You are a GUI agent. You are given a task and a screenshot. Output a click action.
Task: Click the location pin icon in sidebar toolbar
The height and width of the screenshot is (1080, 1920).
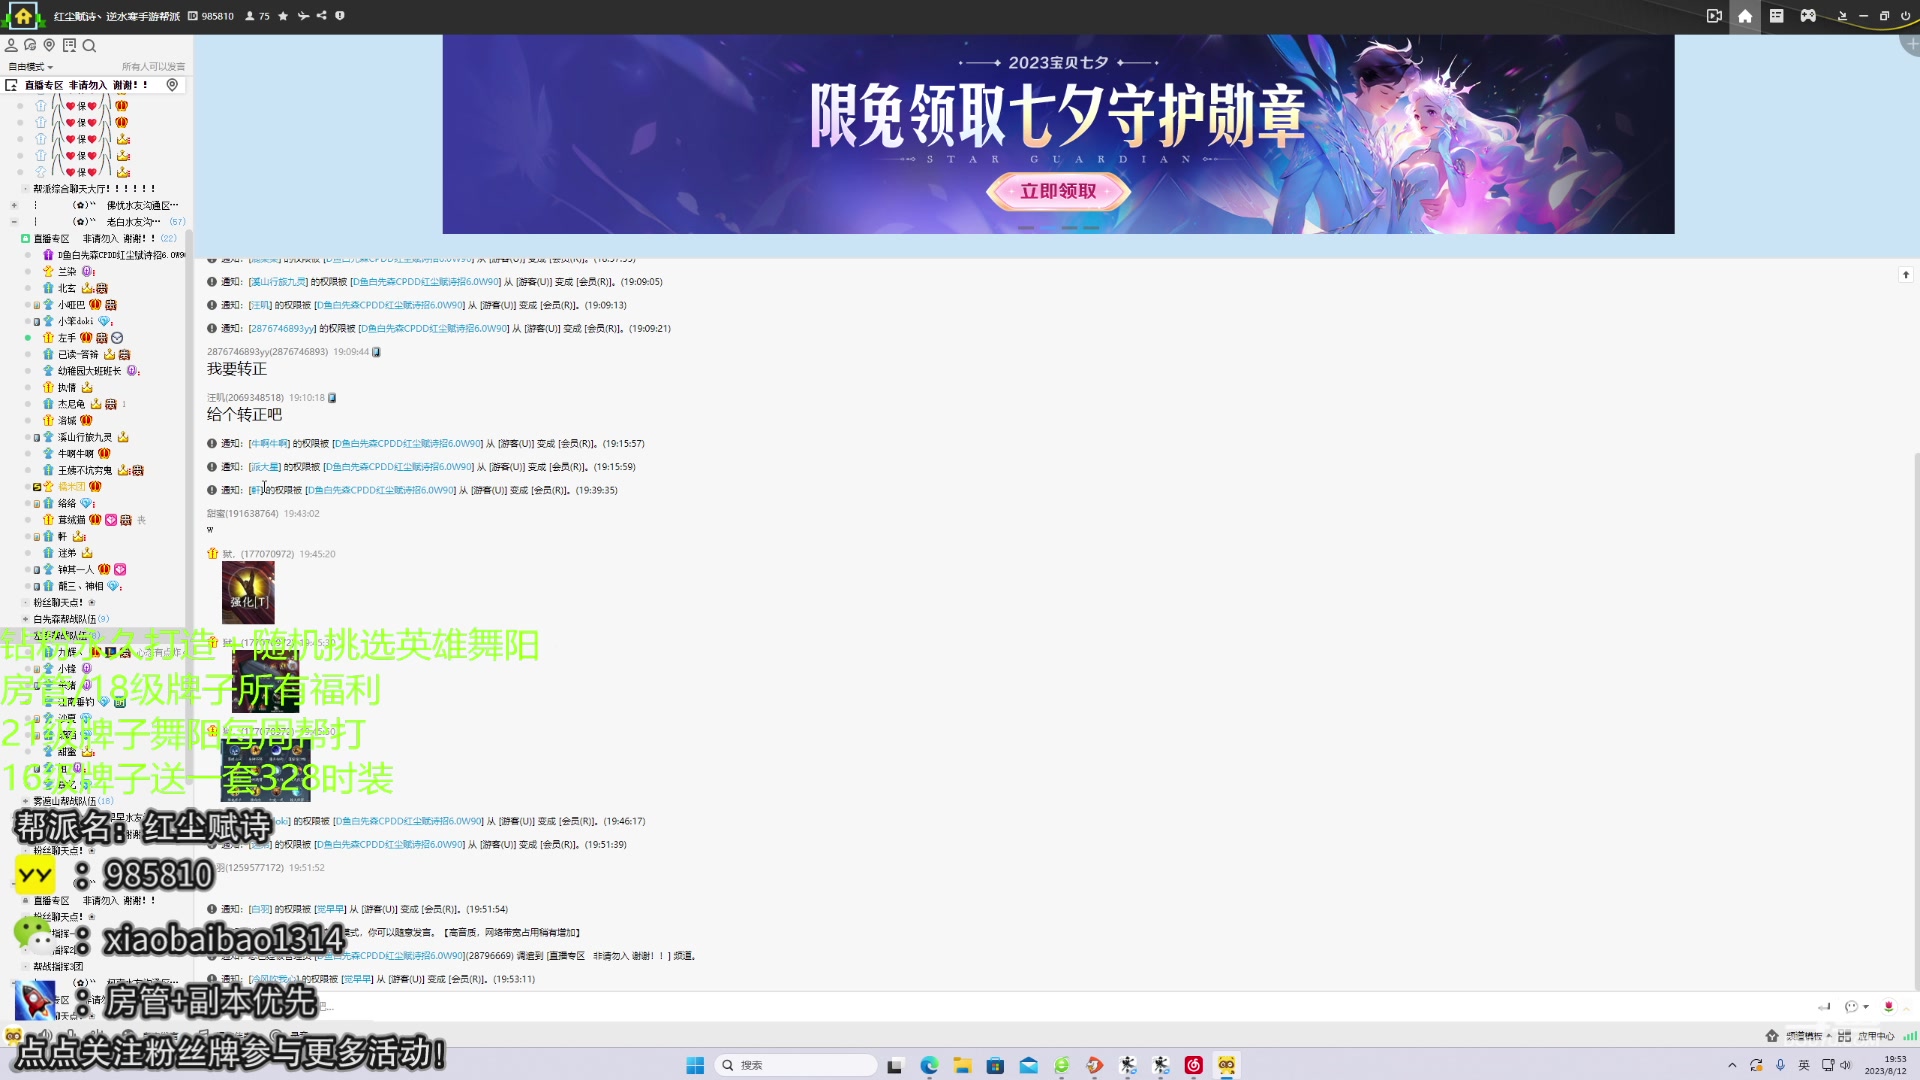coord(49,45)
